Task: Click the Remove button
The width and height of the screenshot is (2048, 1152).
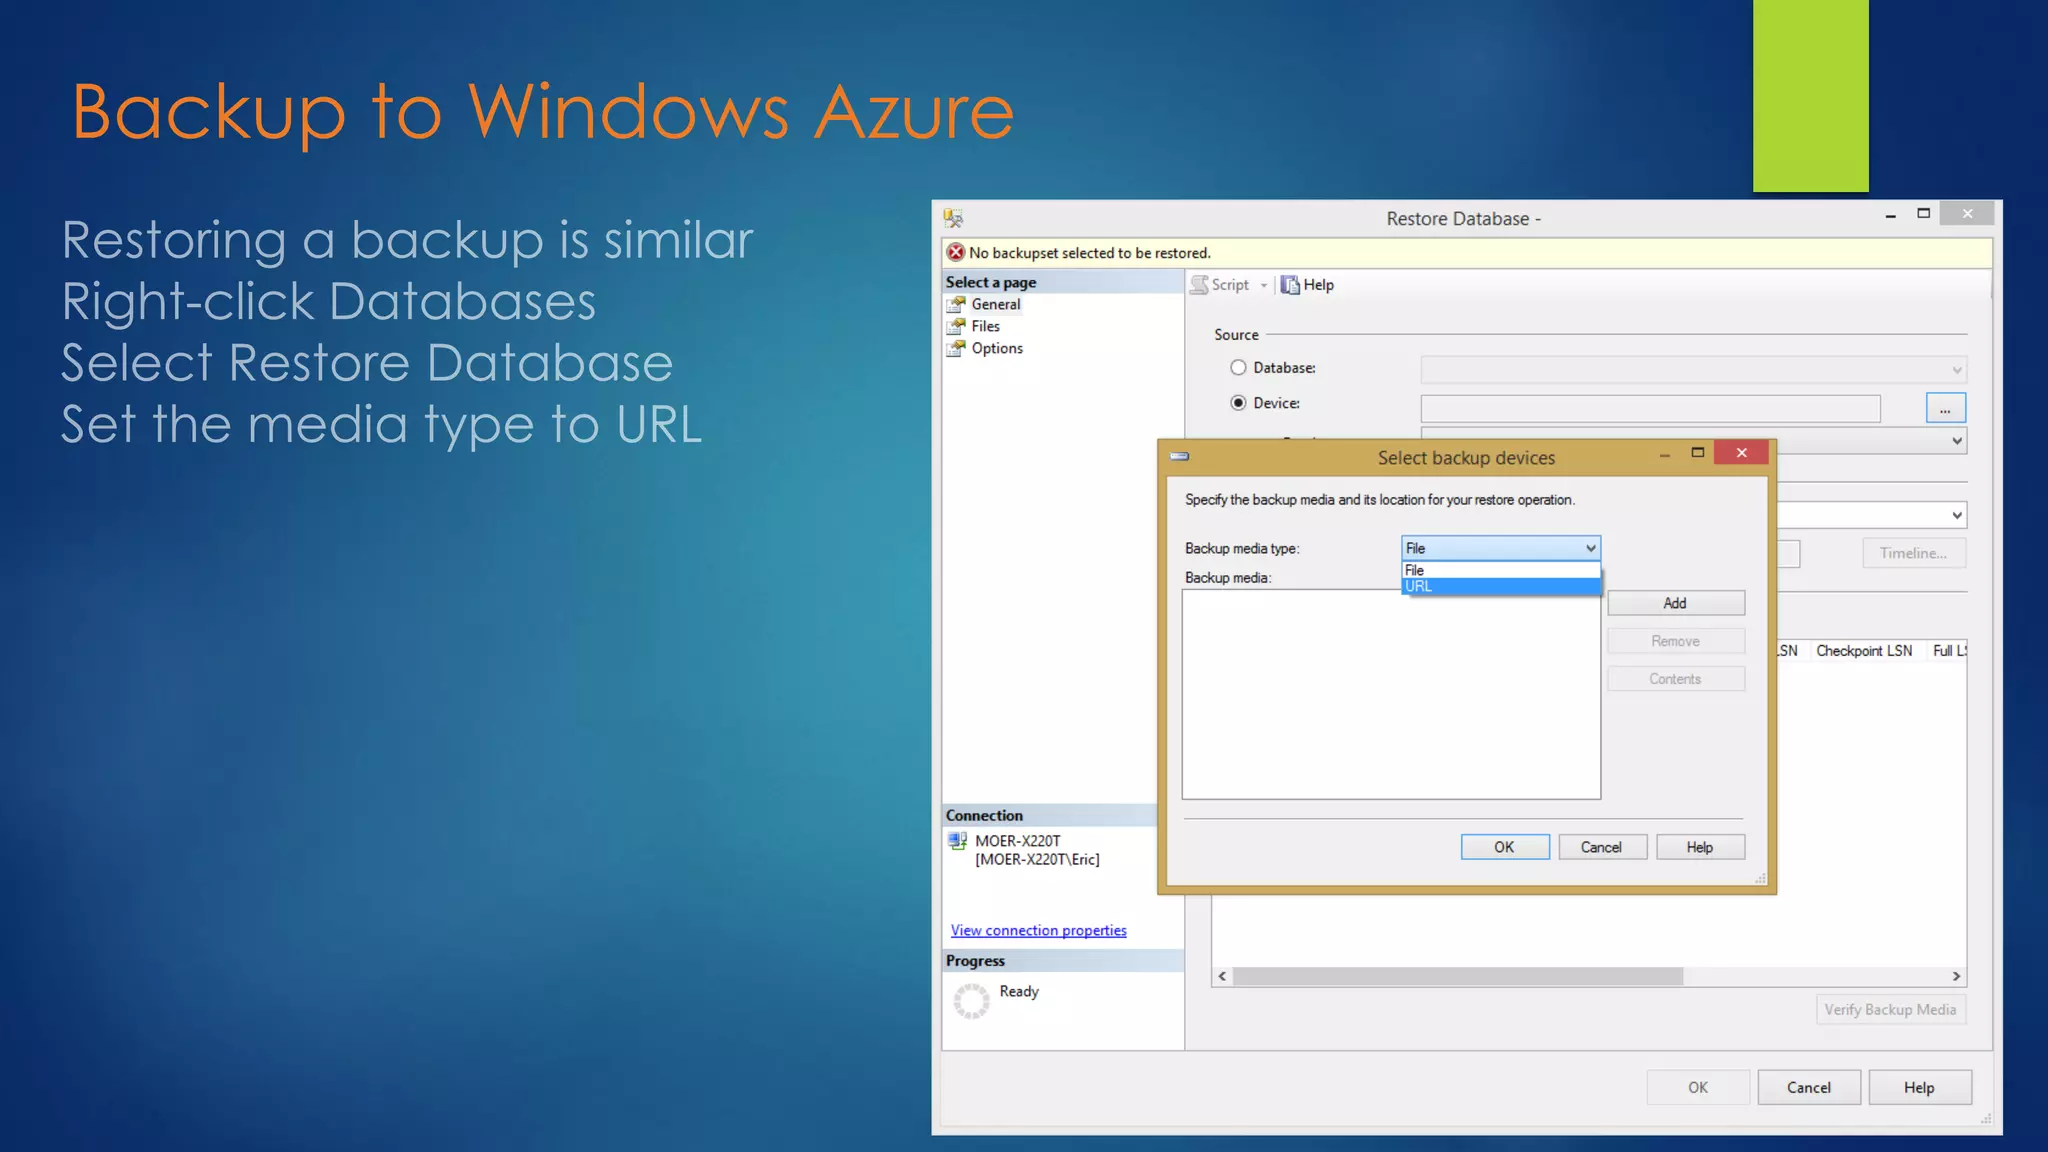Action: coord(1675,641)
